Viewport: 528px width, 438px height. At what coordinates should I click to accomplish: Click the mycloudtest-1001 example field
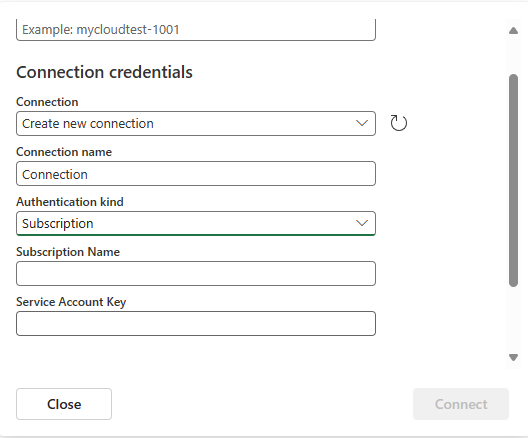point(196,30)
